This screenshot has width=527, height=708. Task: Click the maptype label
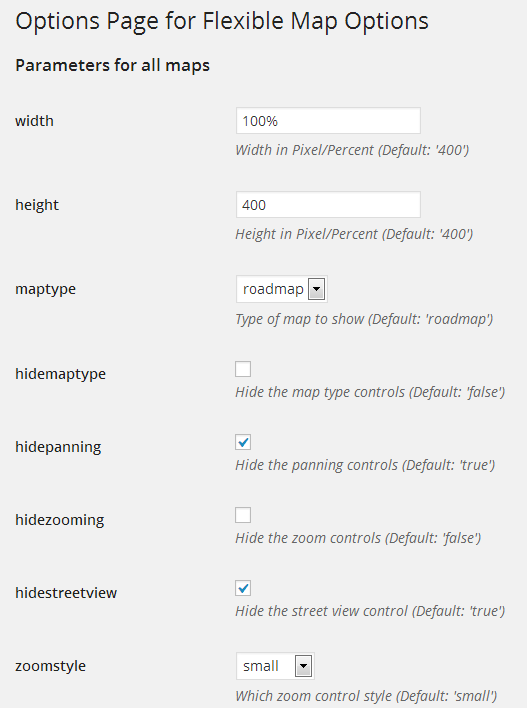coord(46,289)
